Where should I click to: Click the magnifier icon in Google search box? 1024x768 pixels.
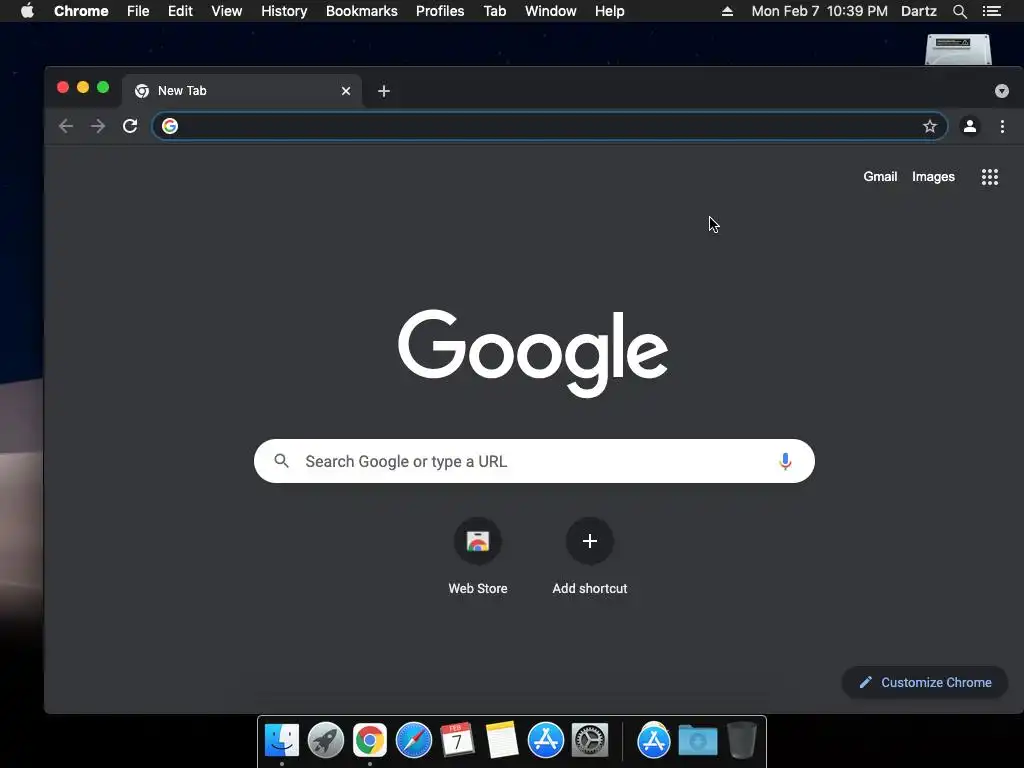[x=281, y=461]
